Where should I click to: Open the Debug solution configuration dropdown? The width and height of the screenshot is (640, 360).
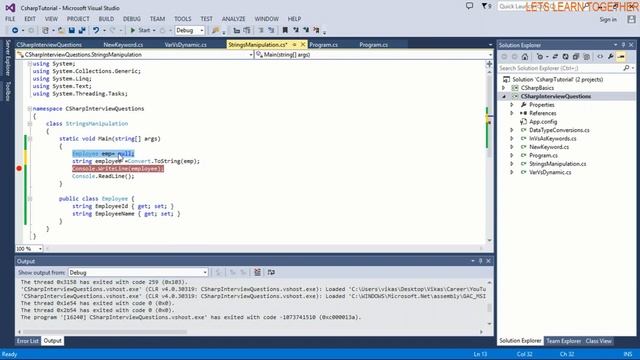[x=190, y=30]
